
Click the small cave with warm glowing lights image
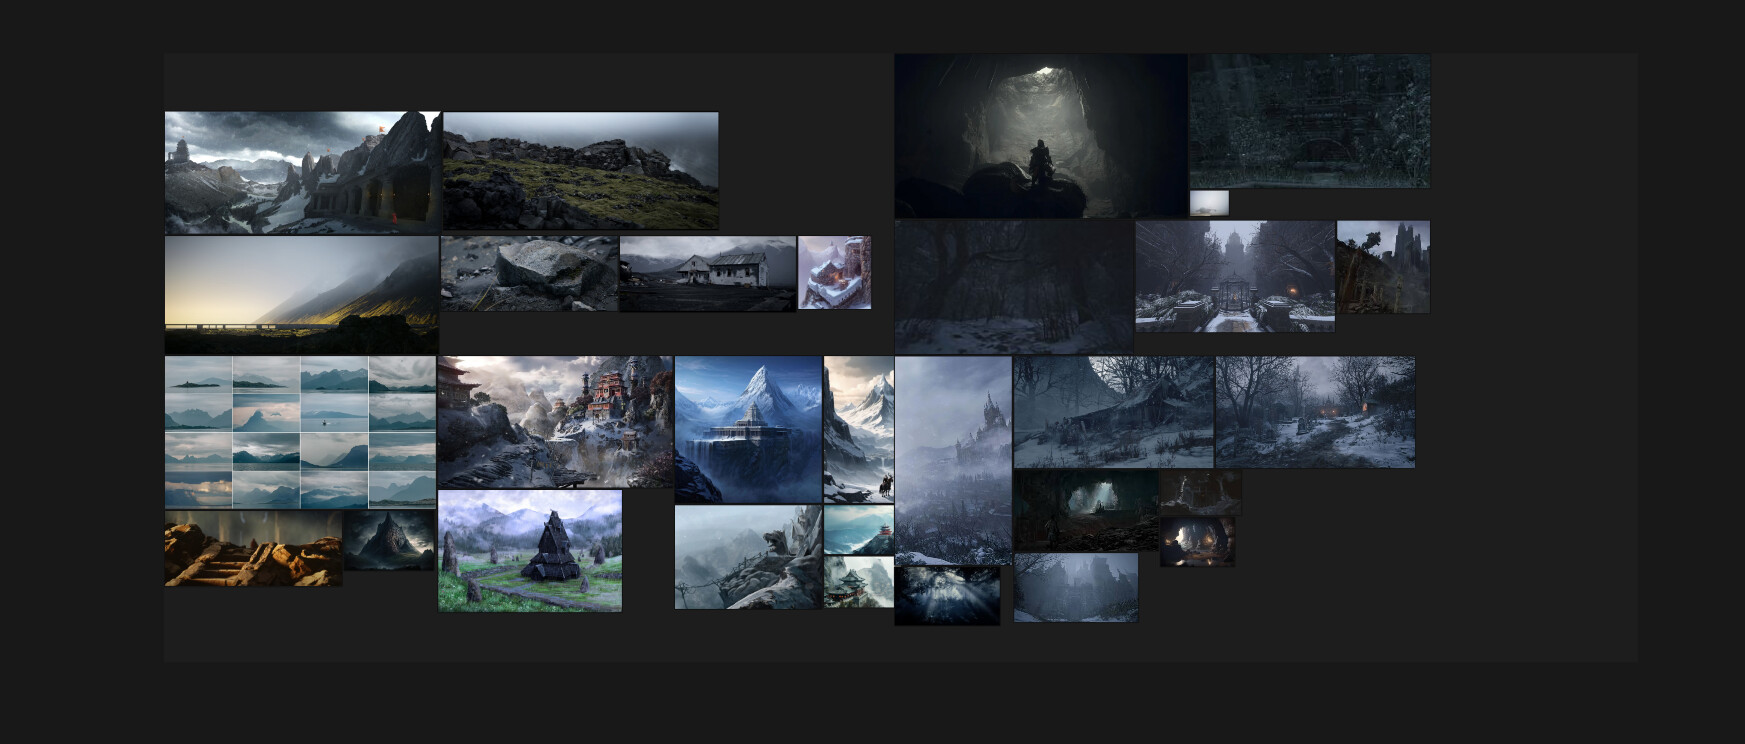pyautogui.click(x=1197, y=541)
